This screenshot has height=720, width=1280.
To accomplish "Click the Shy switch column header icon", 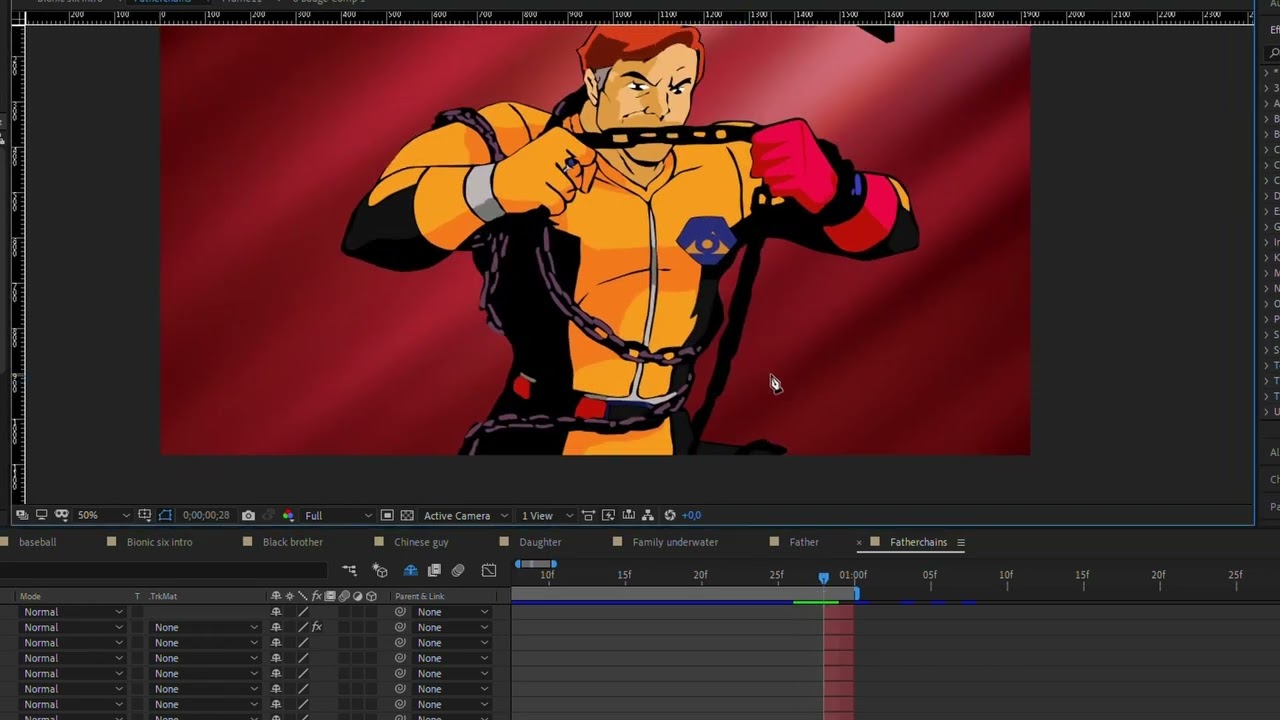I will point(276,596).
